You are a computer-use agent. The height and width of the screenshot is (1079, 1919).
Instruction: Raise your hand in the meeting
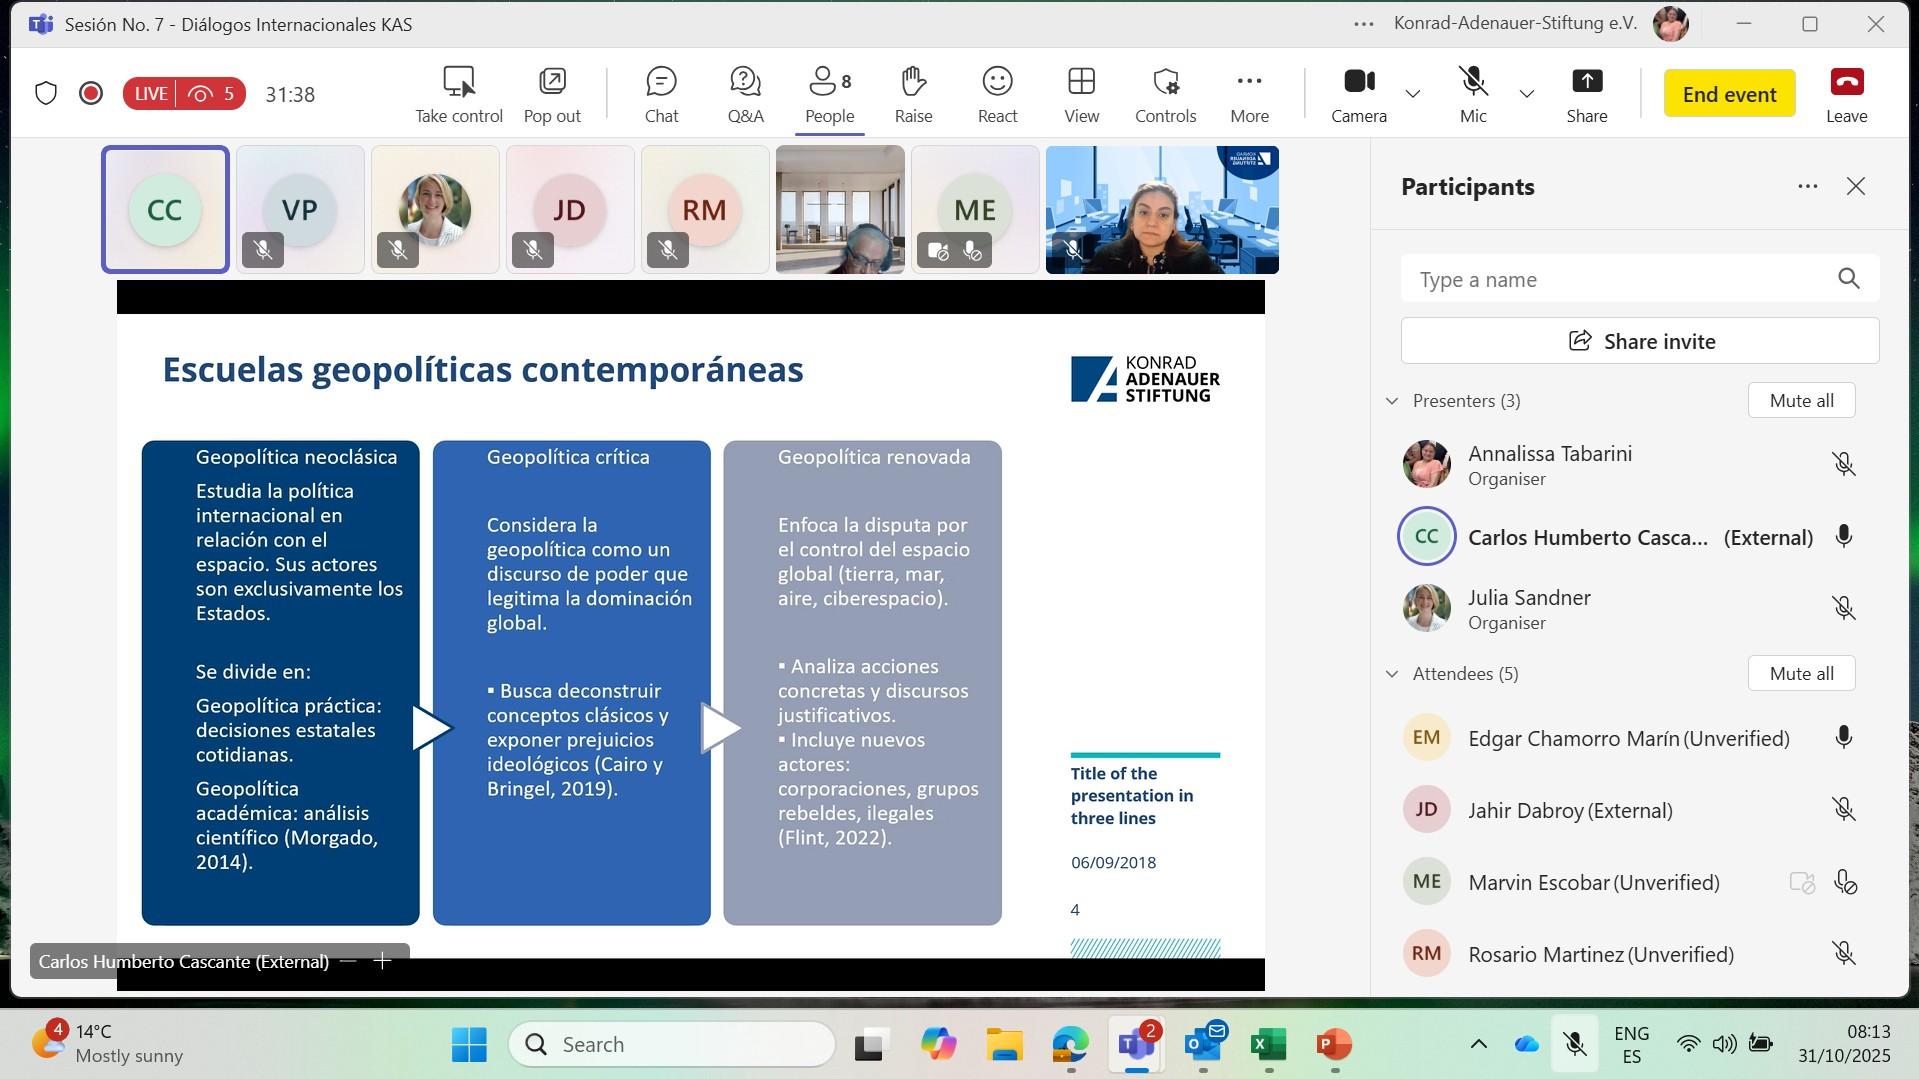pos(912,94)
